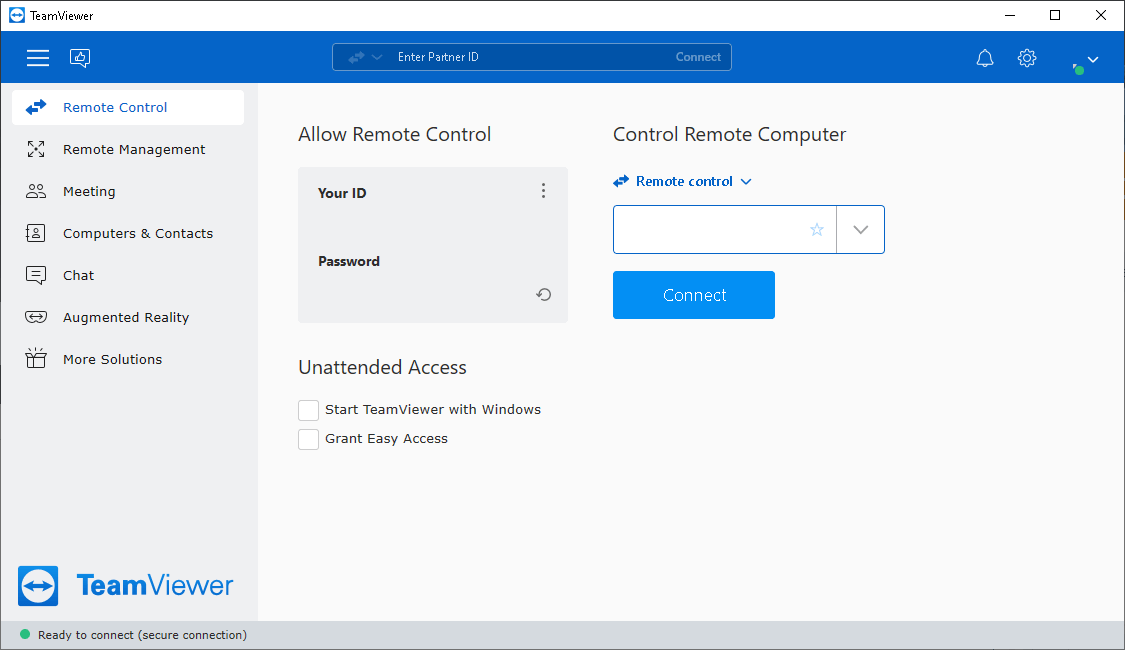1125x650 pixels.
Task: Click the Unattended Access heading
Action: [382, 367]
